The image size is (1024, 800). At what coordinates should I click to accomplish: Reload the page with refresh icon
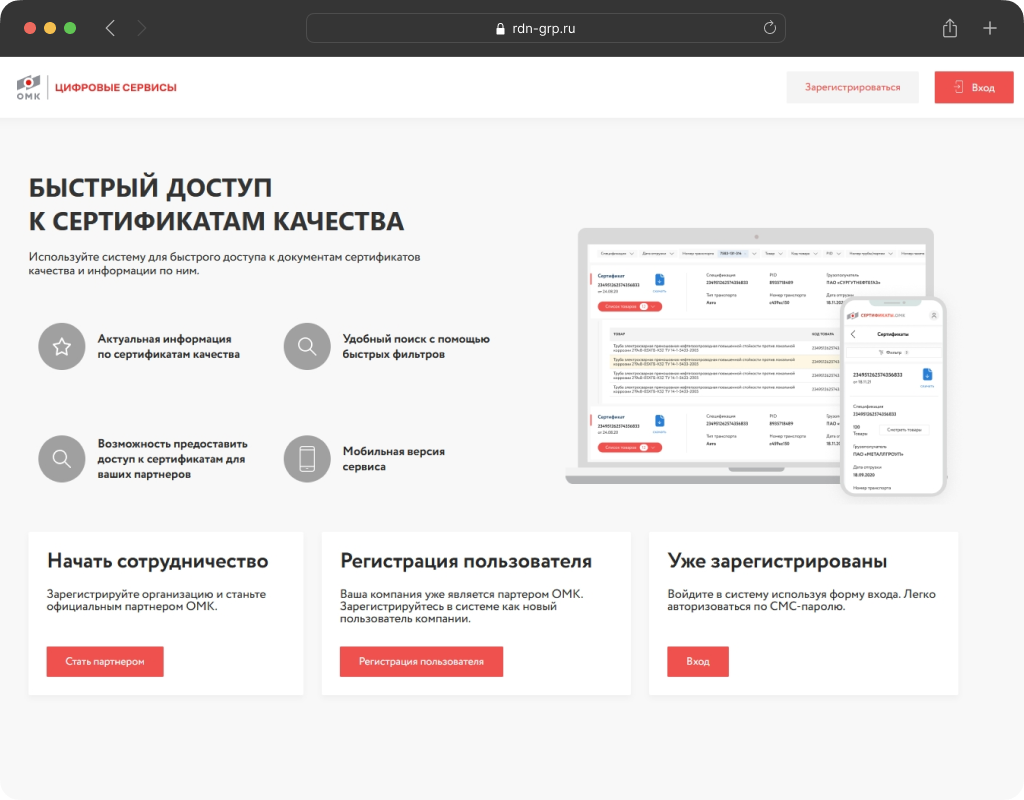click(x=769, y=27)
